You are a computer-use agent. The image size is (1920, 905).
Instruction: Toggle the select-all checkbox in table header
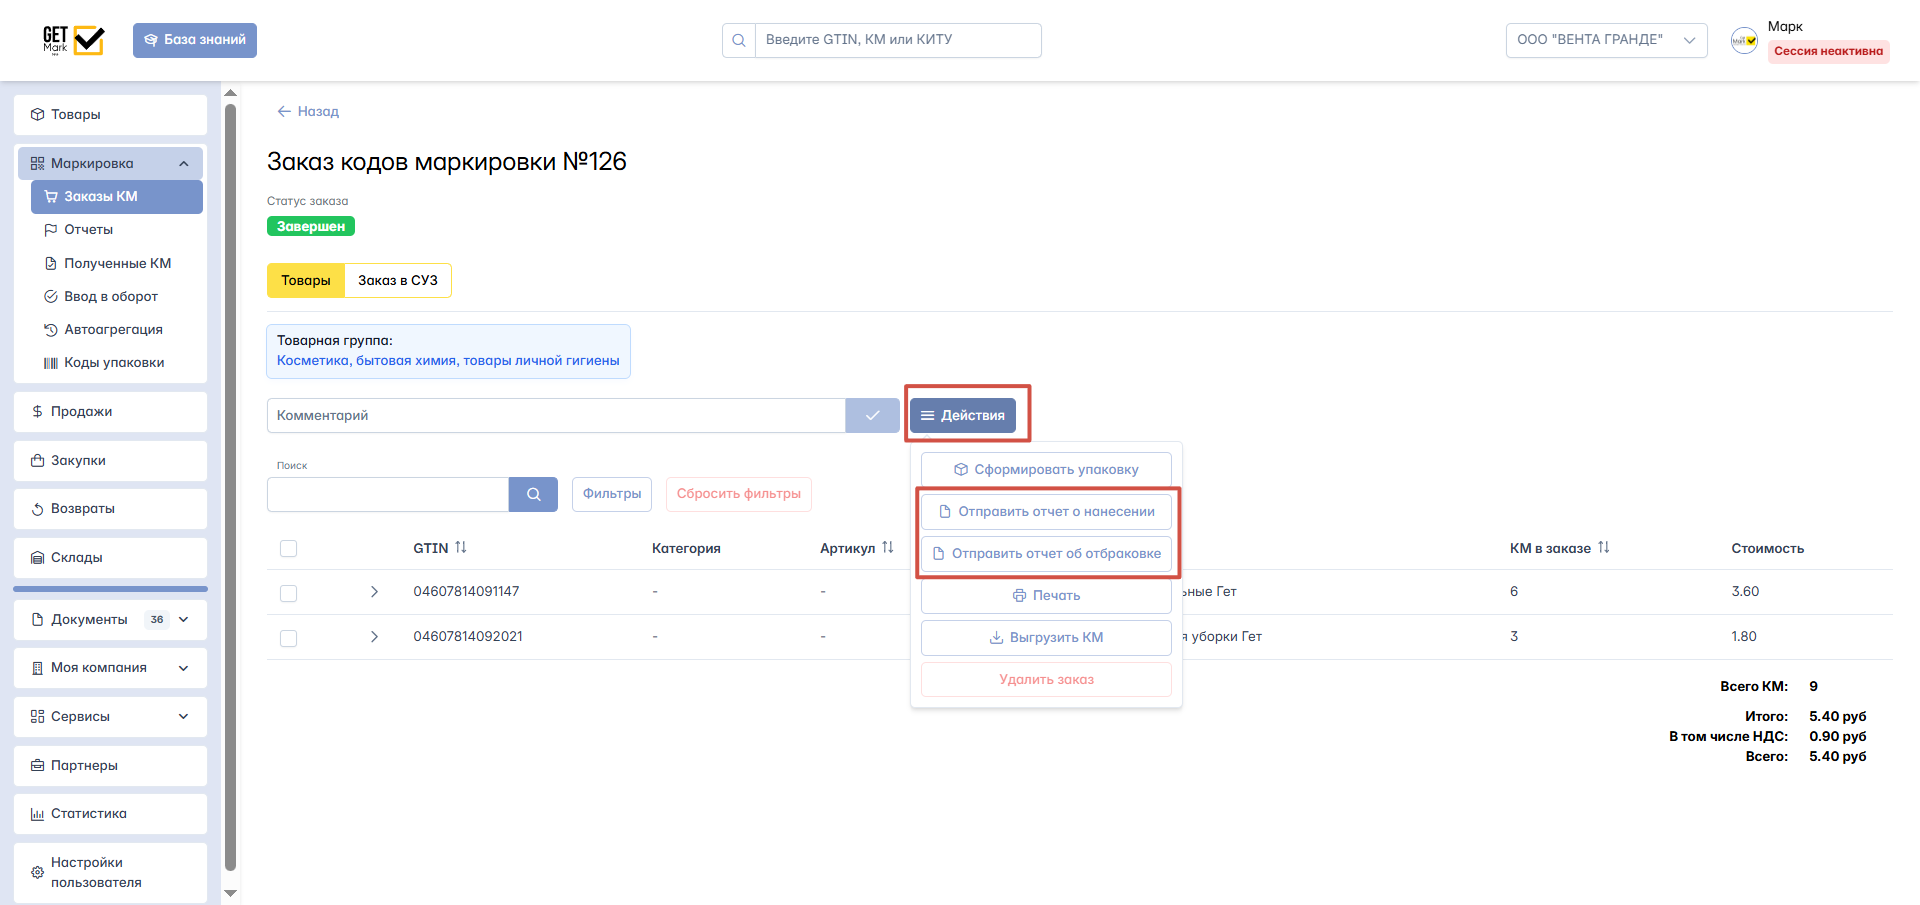click(x=289, y=549)
